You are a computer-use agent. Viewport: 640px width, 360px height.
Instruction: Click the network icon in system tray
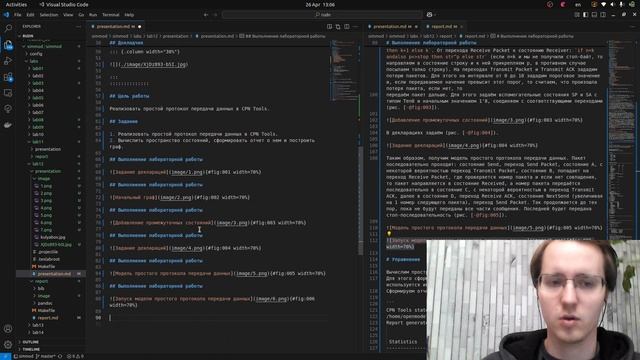click(x=603, y=4)
